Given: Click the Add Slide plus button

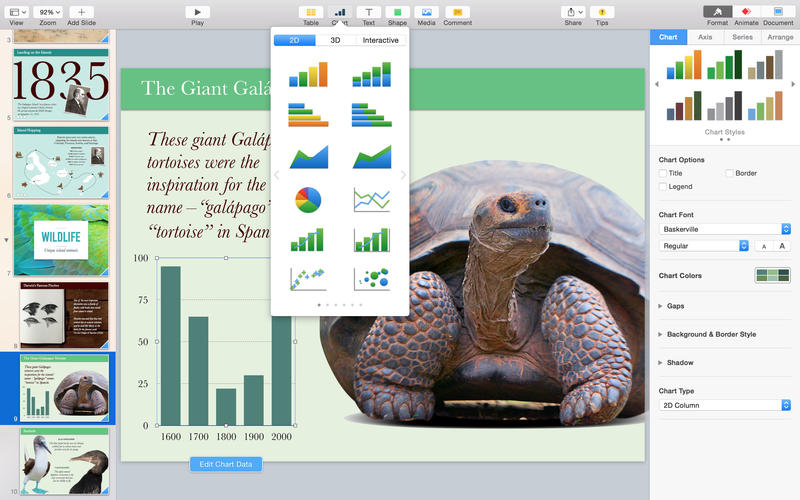Looking at the screenshot, I should (81, 12).
